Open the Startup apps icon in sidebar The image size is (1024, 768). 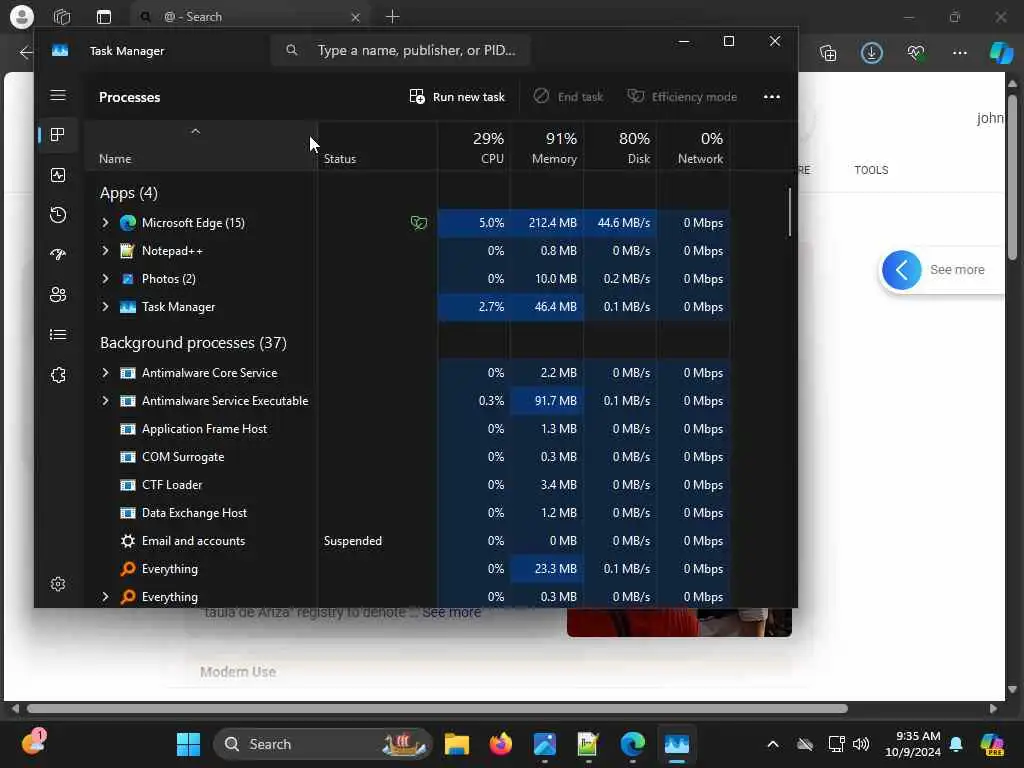(57, 255)
